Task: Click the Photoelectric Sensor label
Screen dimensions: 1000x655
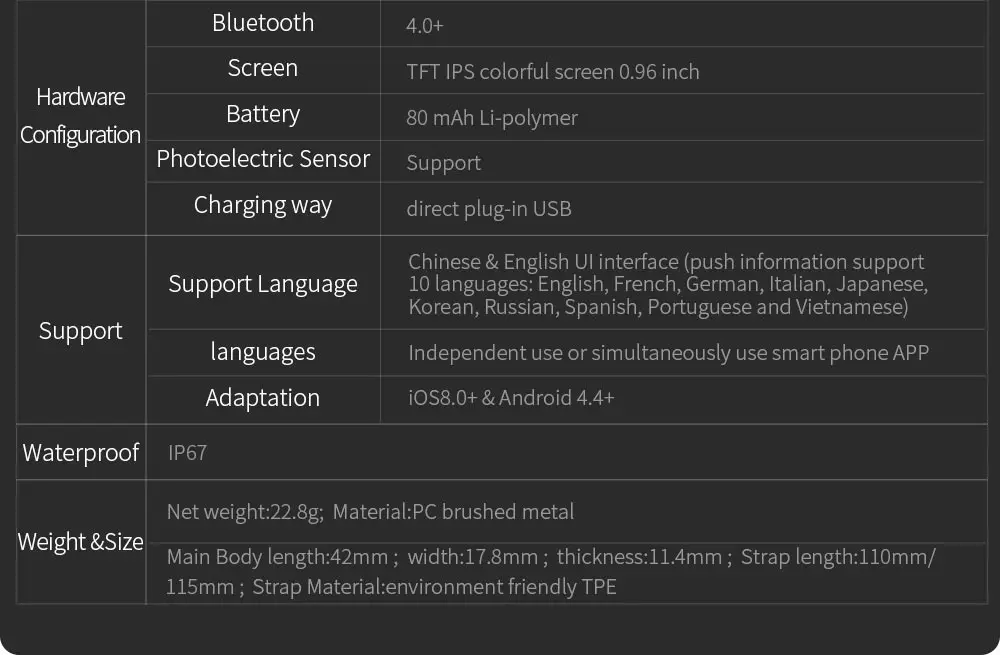Action: click(263, 159)
